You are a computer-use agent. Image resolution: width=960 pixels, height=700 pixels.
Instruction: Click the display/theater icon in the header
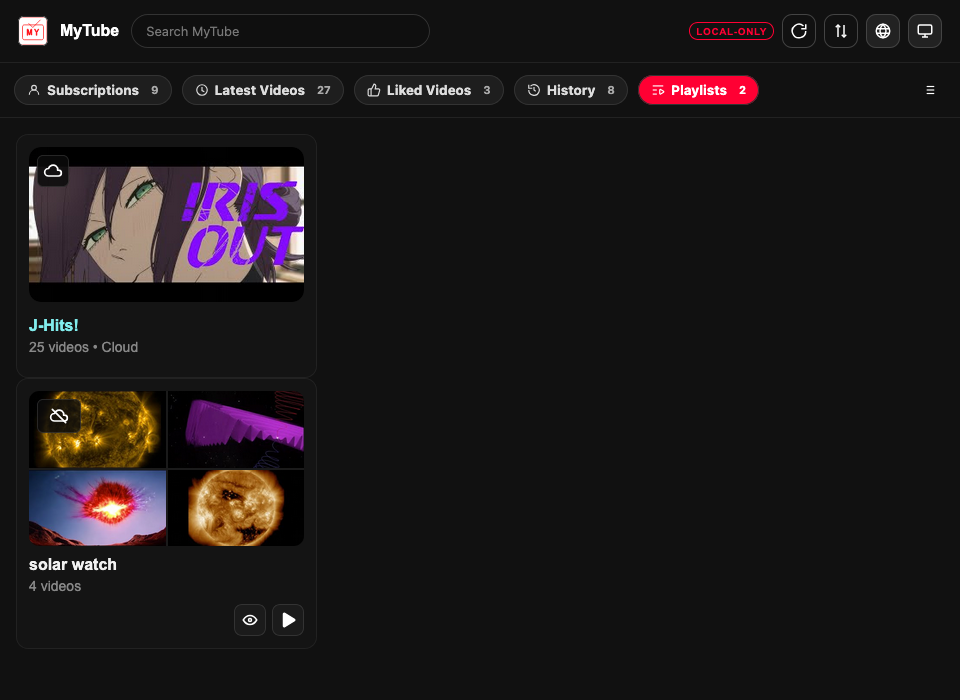click(925, 31)
